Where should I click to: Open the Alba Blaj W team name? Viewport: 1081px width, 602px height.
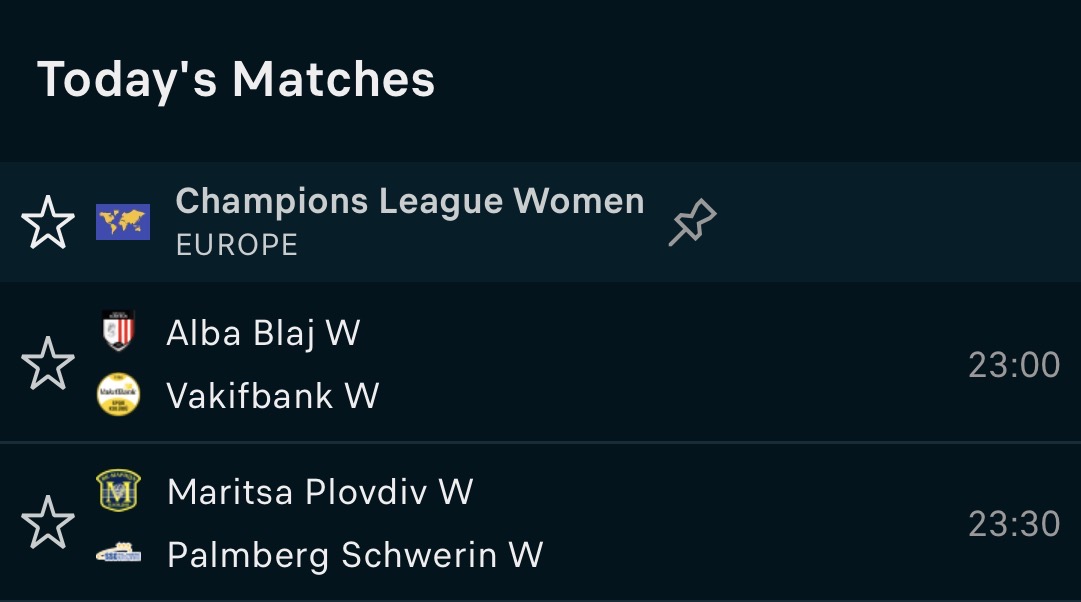[x=263, y=332]
